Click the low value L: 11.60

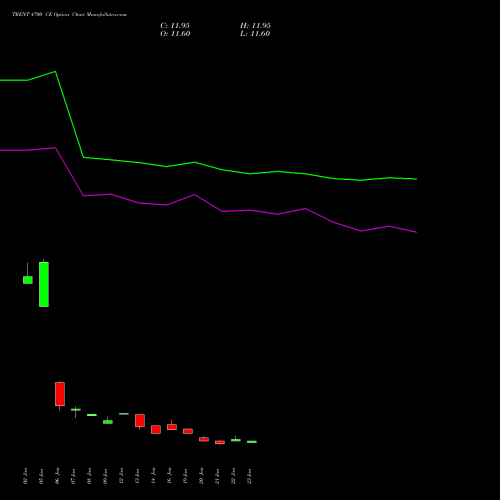255,34
